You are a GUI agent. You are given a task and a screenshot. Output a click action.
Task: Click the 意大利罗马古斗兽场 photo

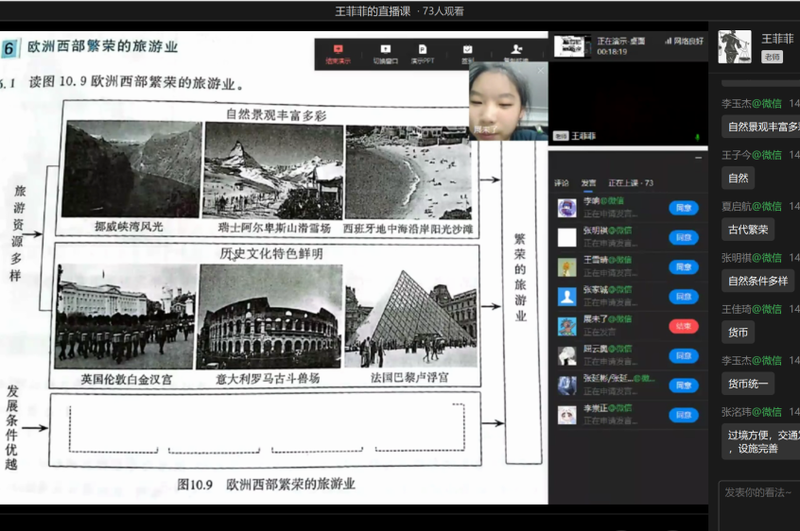click(x=270, y=316)
